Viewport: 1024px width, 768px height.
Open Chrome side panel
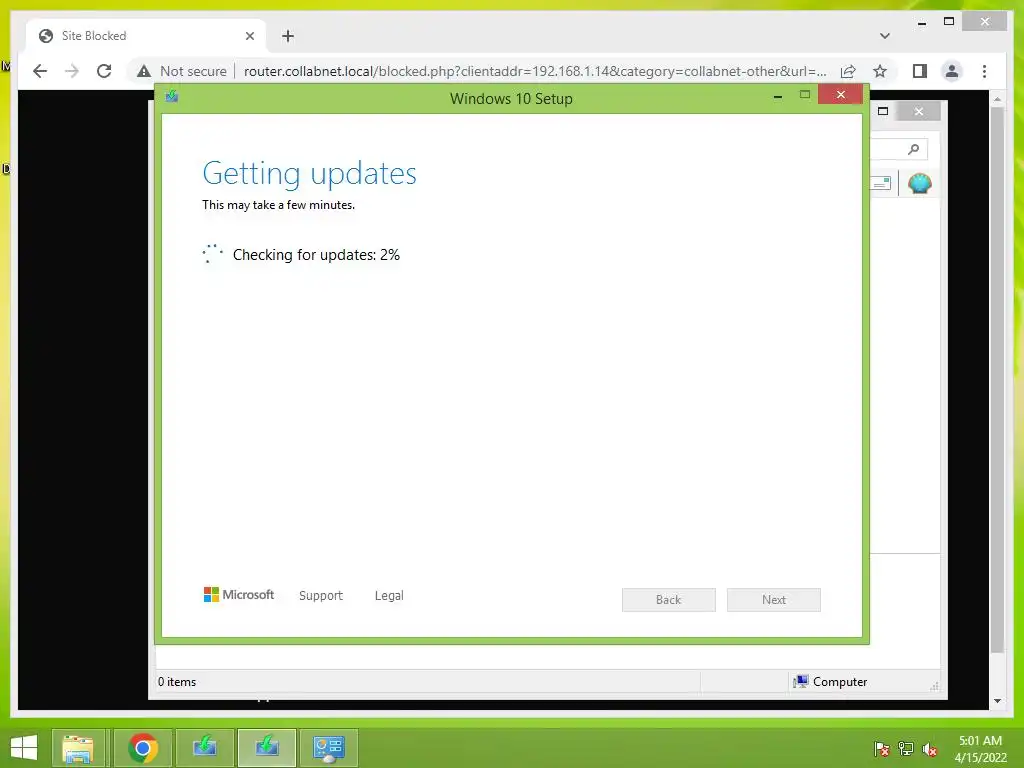click(920, 71)
